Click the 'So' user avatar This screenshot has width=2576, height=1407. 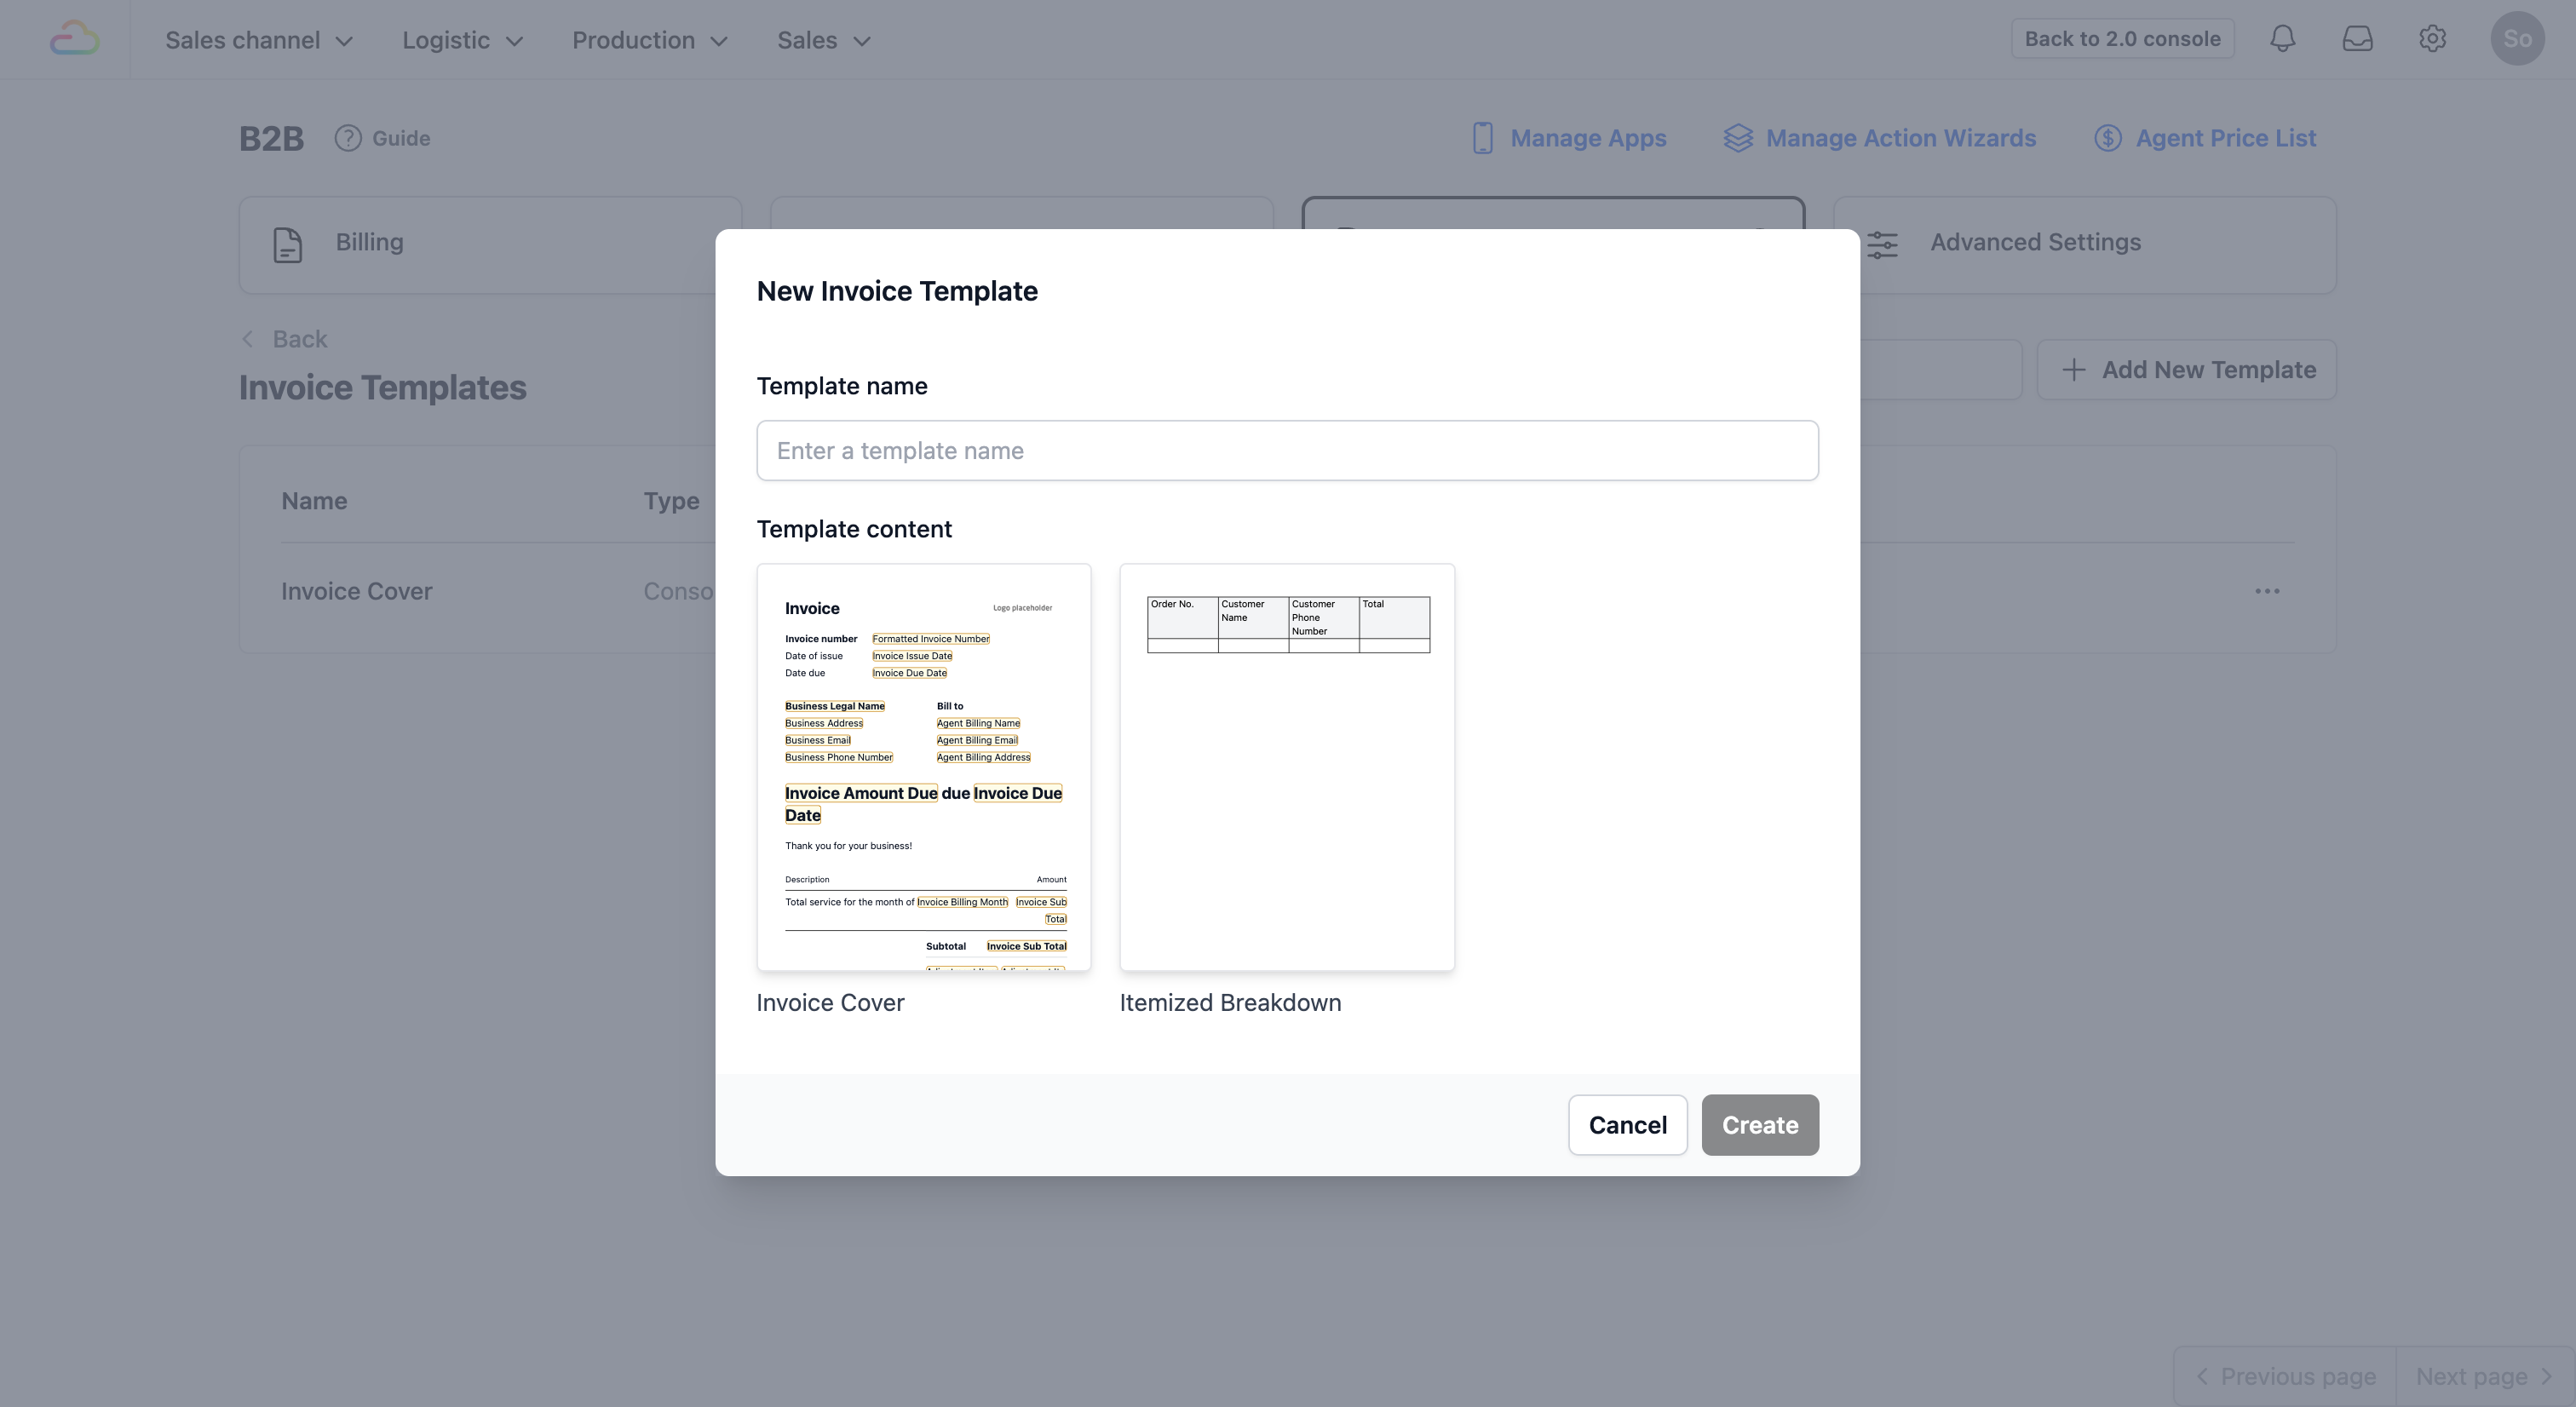pyautogui.click(x=2517, y=39)
